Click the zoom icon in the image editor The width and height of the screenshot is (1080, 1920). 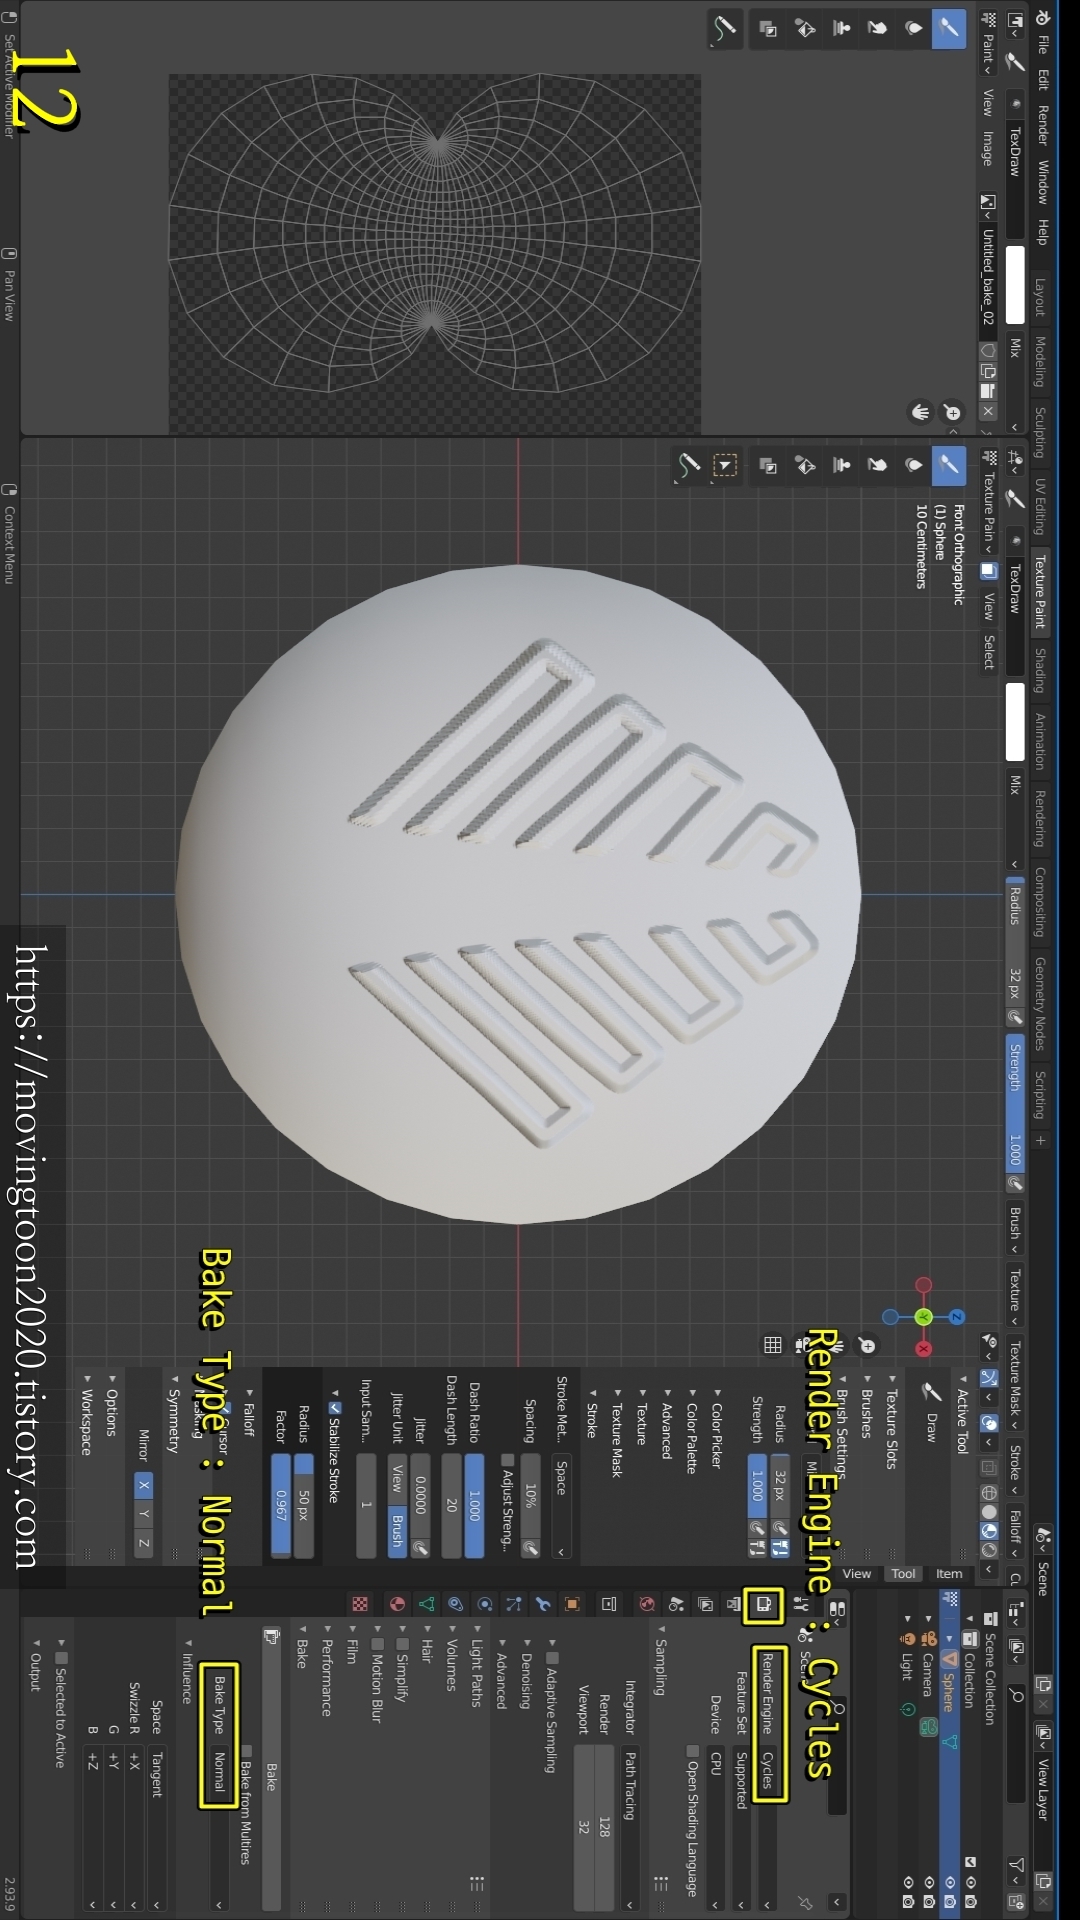(952, 412)
